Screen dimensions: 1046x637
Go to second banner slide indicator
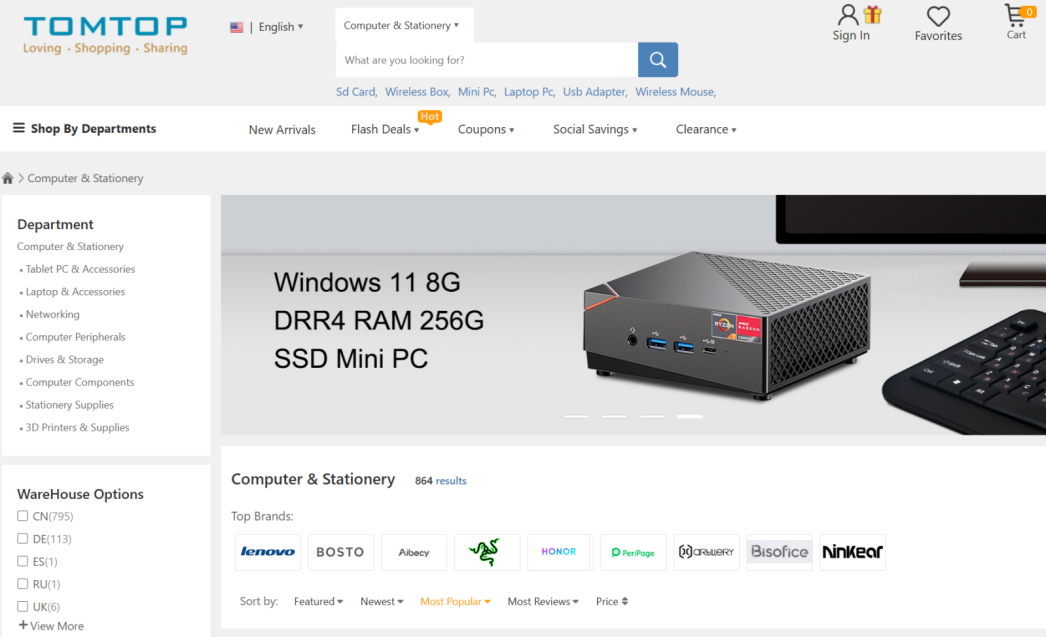(614, 416)
